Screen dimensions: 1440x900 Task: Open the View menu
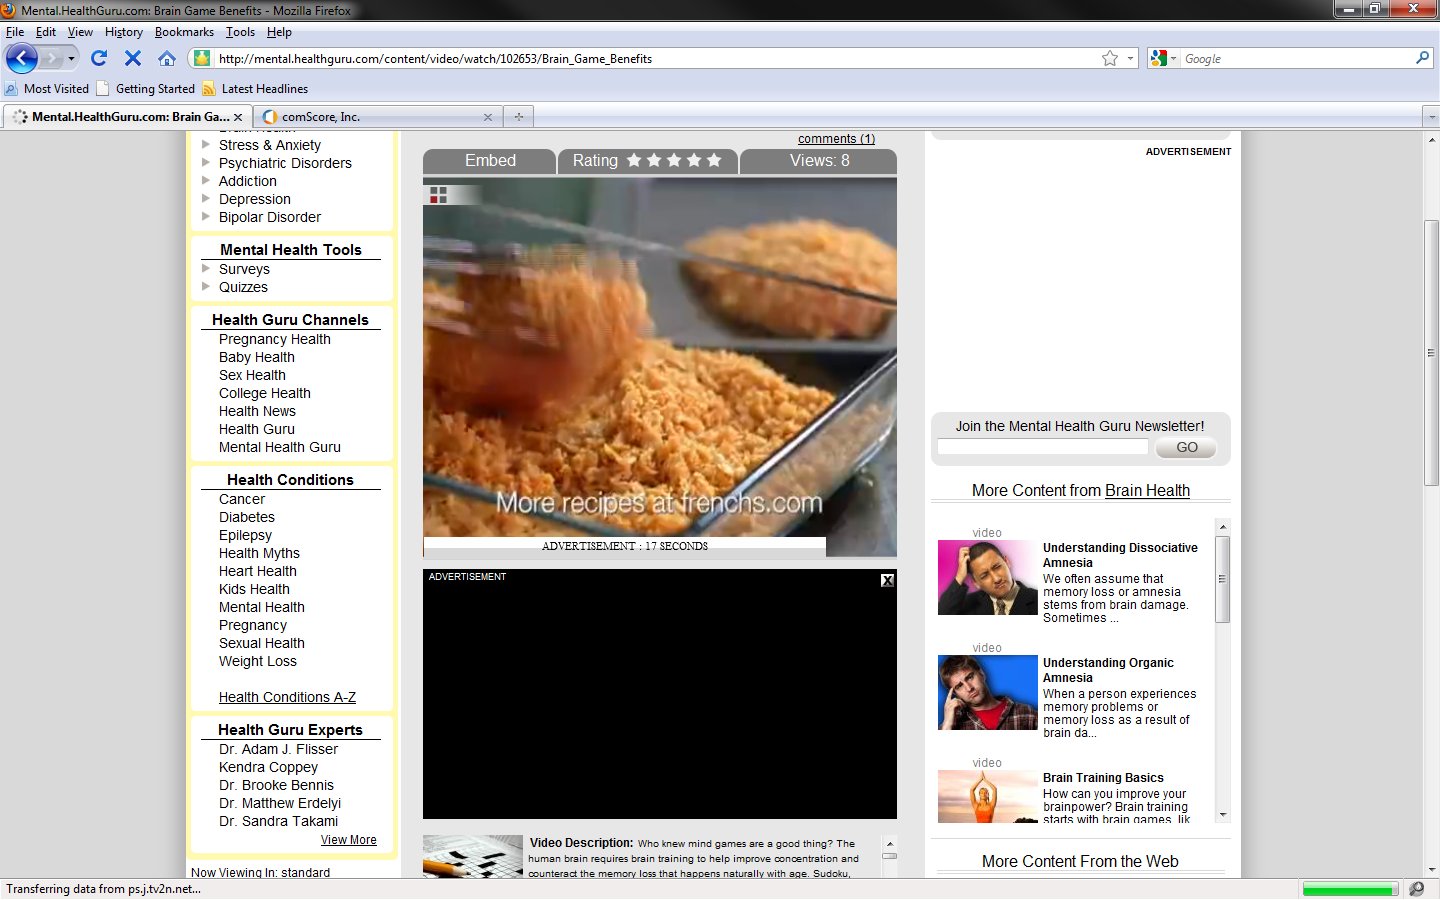(x=80, y=32)
